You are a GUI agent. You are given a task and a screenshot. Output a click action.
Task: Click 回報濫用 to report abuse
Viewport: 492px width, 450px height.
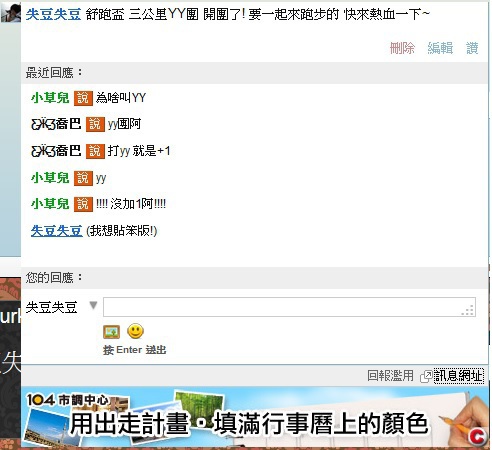tap(390, 376)
